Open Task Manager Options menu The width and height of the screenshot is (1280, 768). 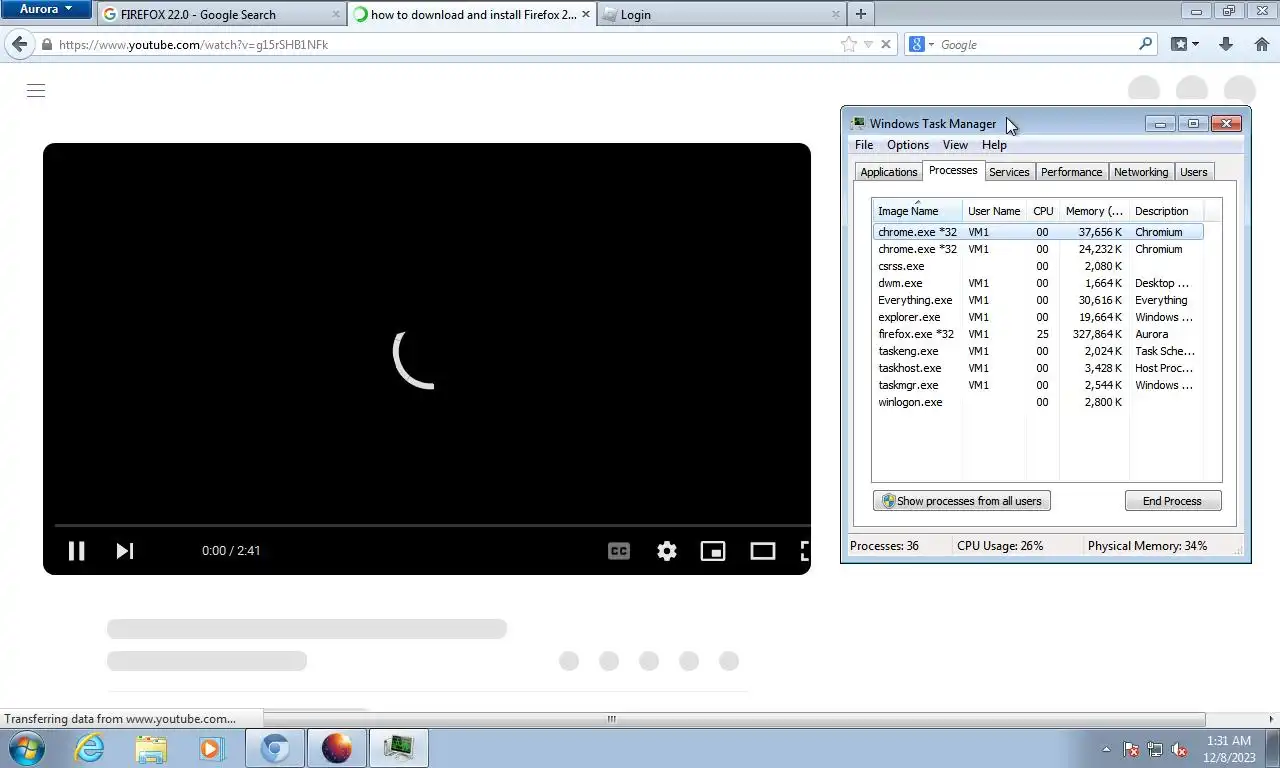(x=908, y=145)
